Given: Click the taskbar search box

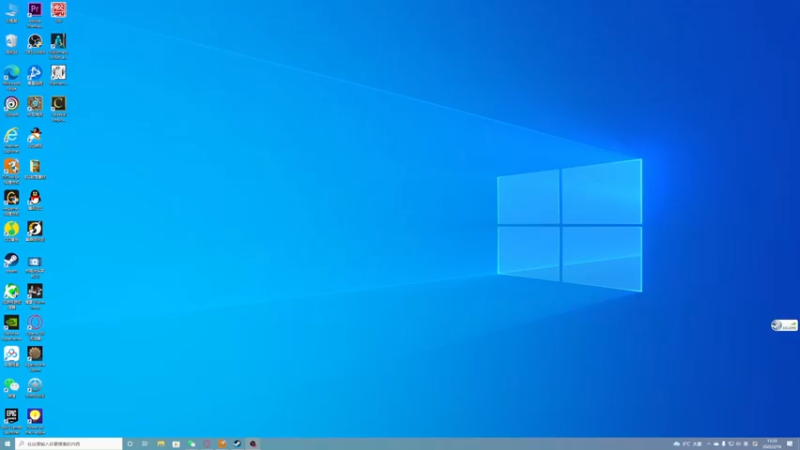Looking at the screenshot, I should point(69,444).
